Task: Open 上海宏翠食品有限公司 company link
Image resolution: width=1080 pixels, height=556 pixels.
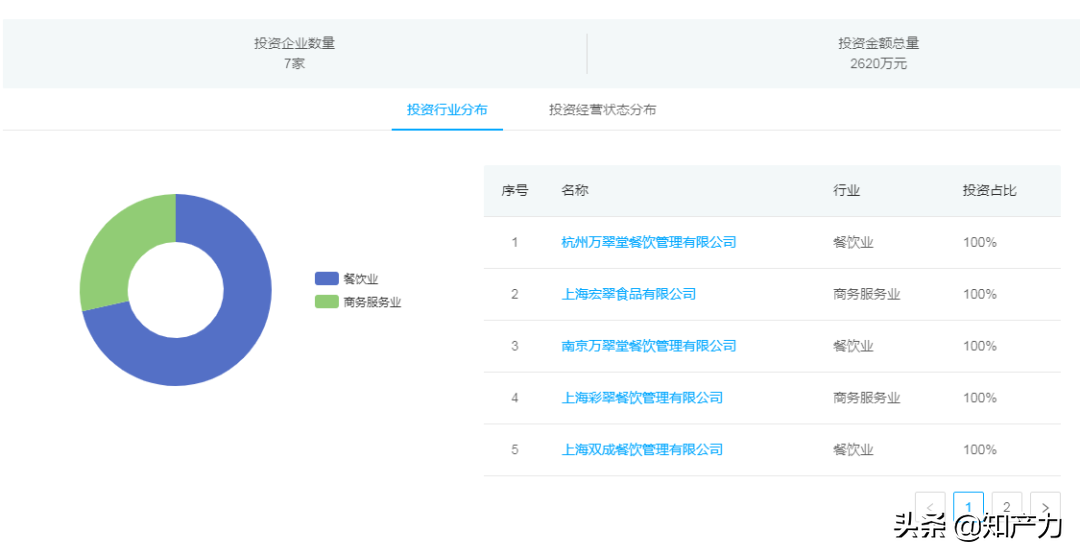Action: pyautogui.click(x=629, y=294)
